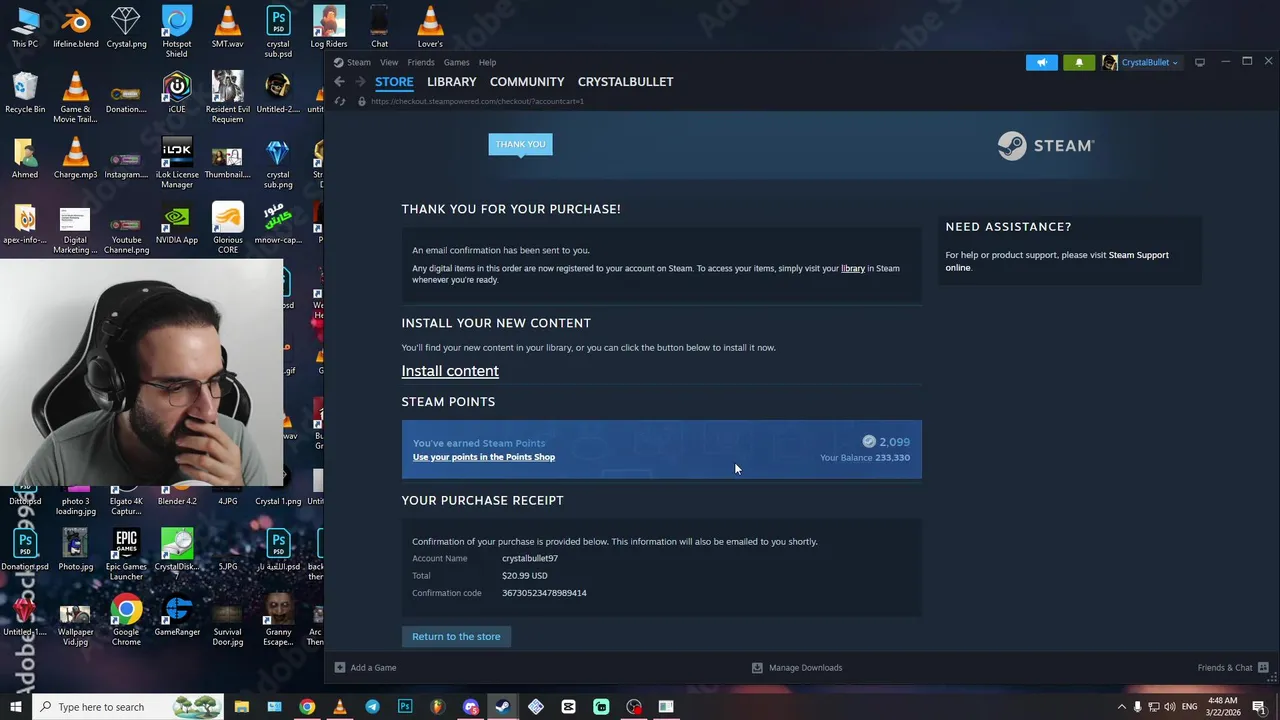Click the Steam taskbar icon
Screen dimensions: 1280x720
(x=503, y=707)
